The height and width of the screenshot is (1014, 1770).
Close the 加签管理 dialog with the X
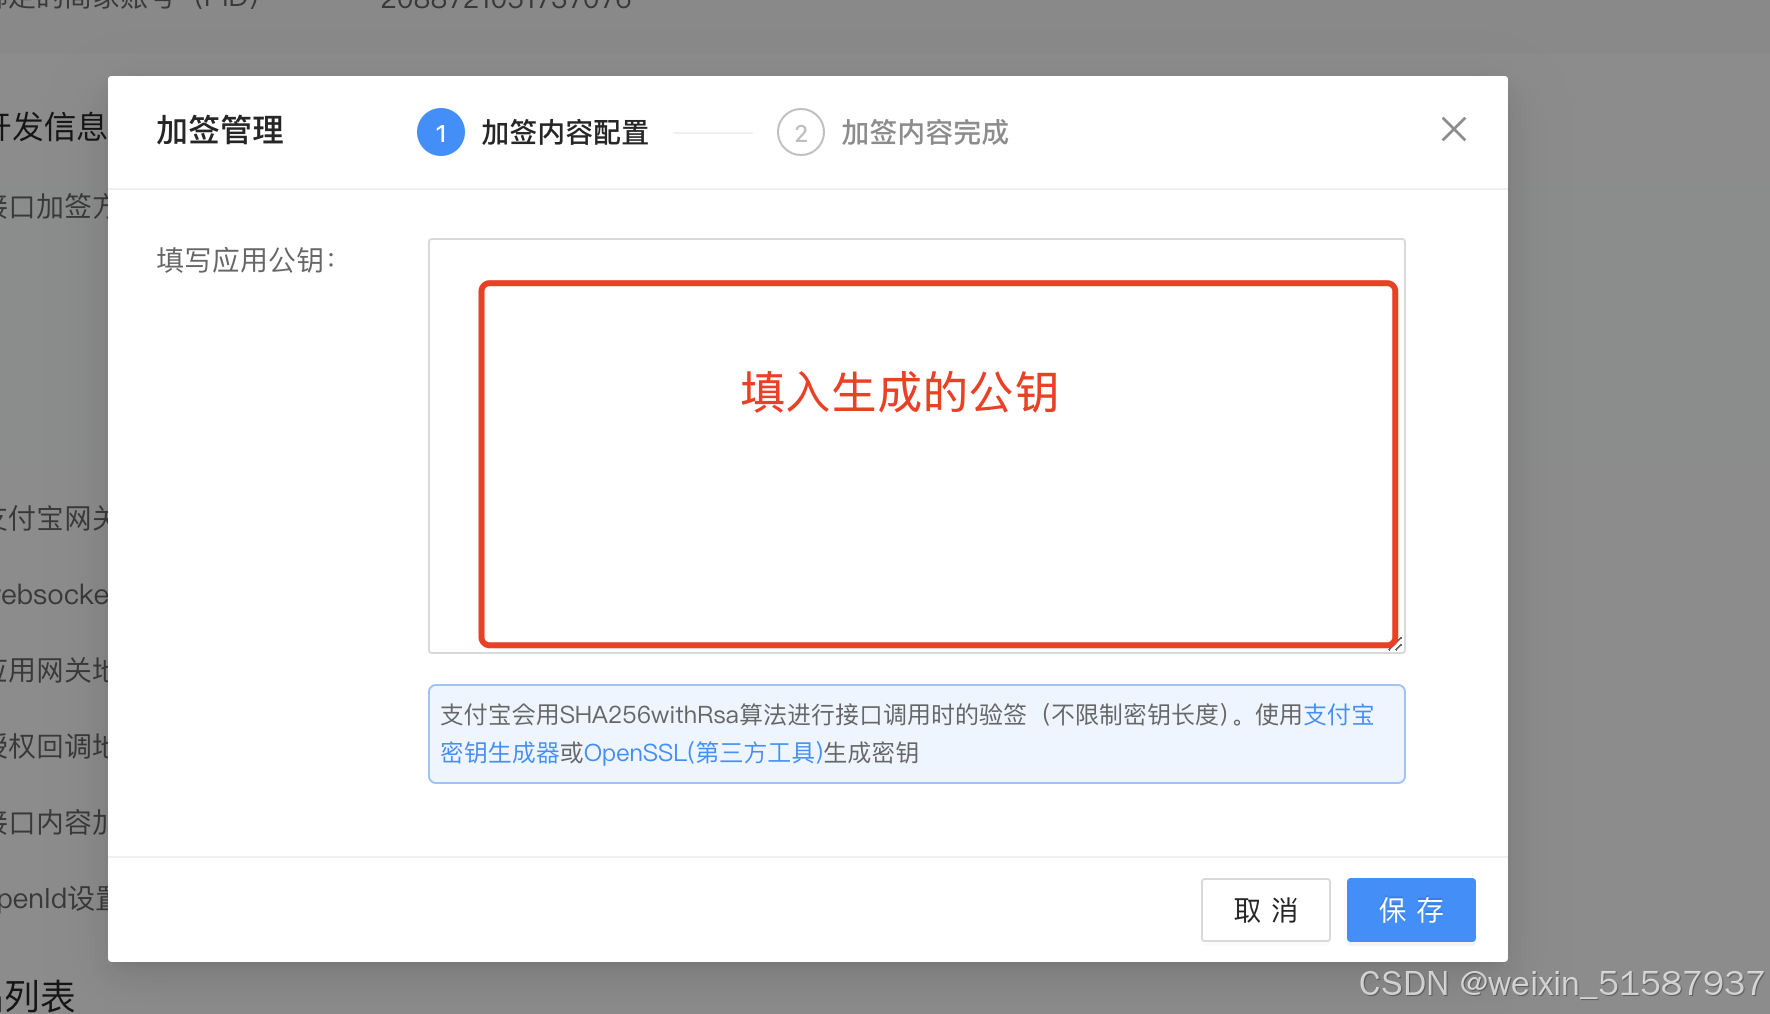pos(1453,129)
